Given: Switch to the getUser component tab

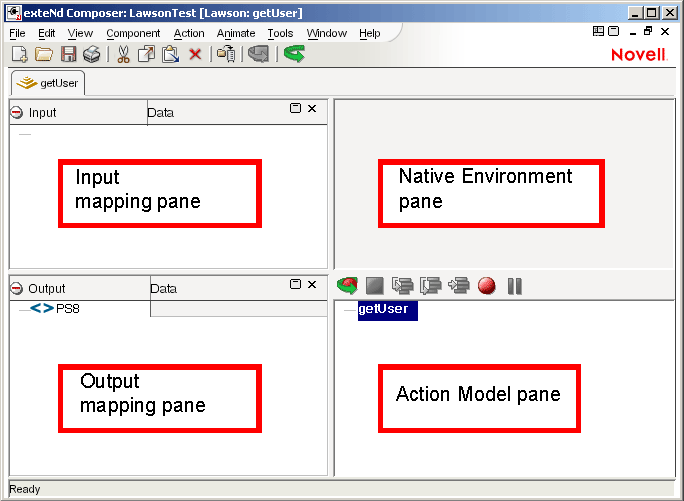Looking at the screenshot, I should pyautogui.click(x=48, y=83).
